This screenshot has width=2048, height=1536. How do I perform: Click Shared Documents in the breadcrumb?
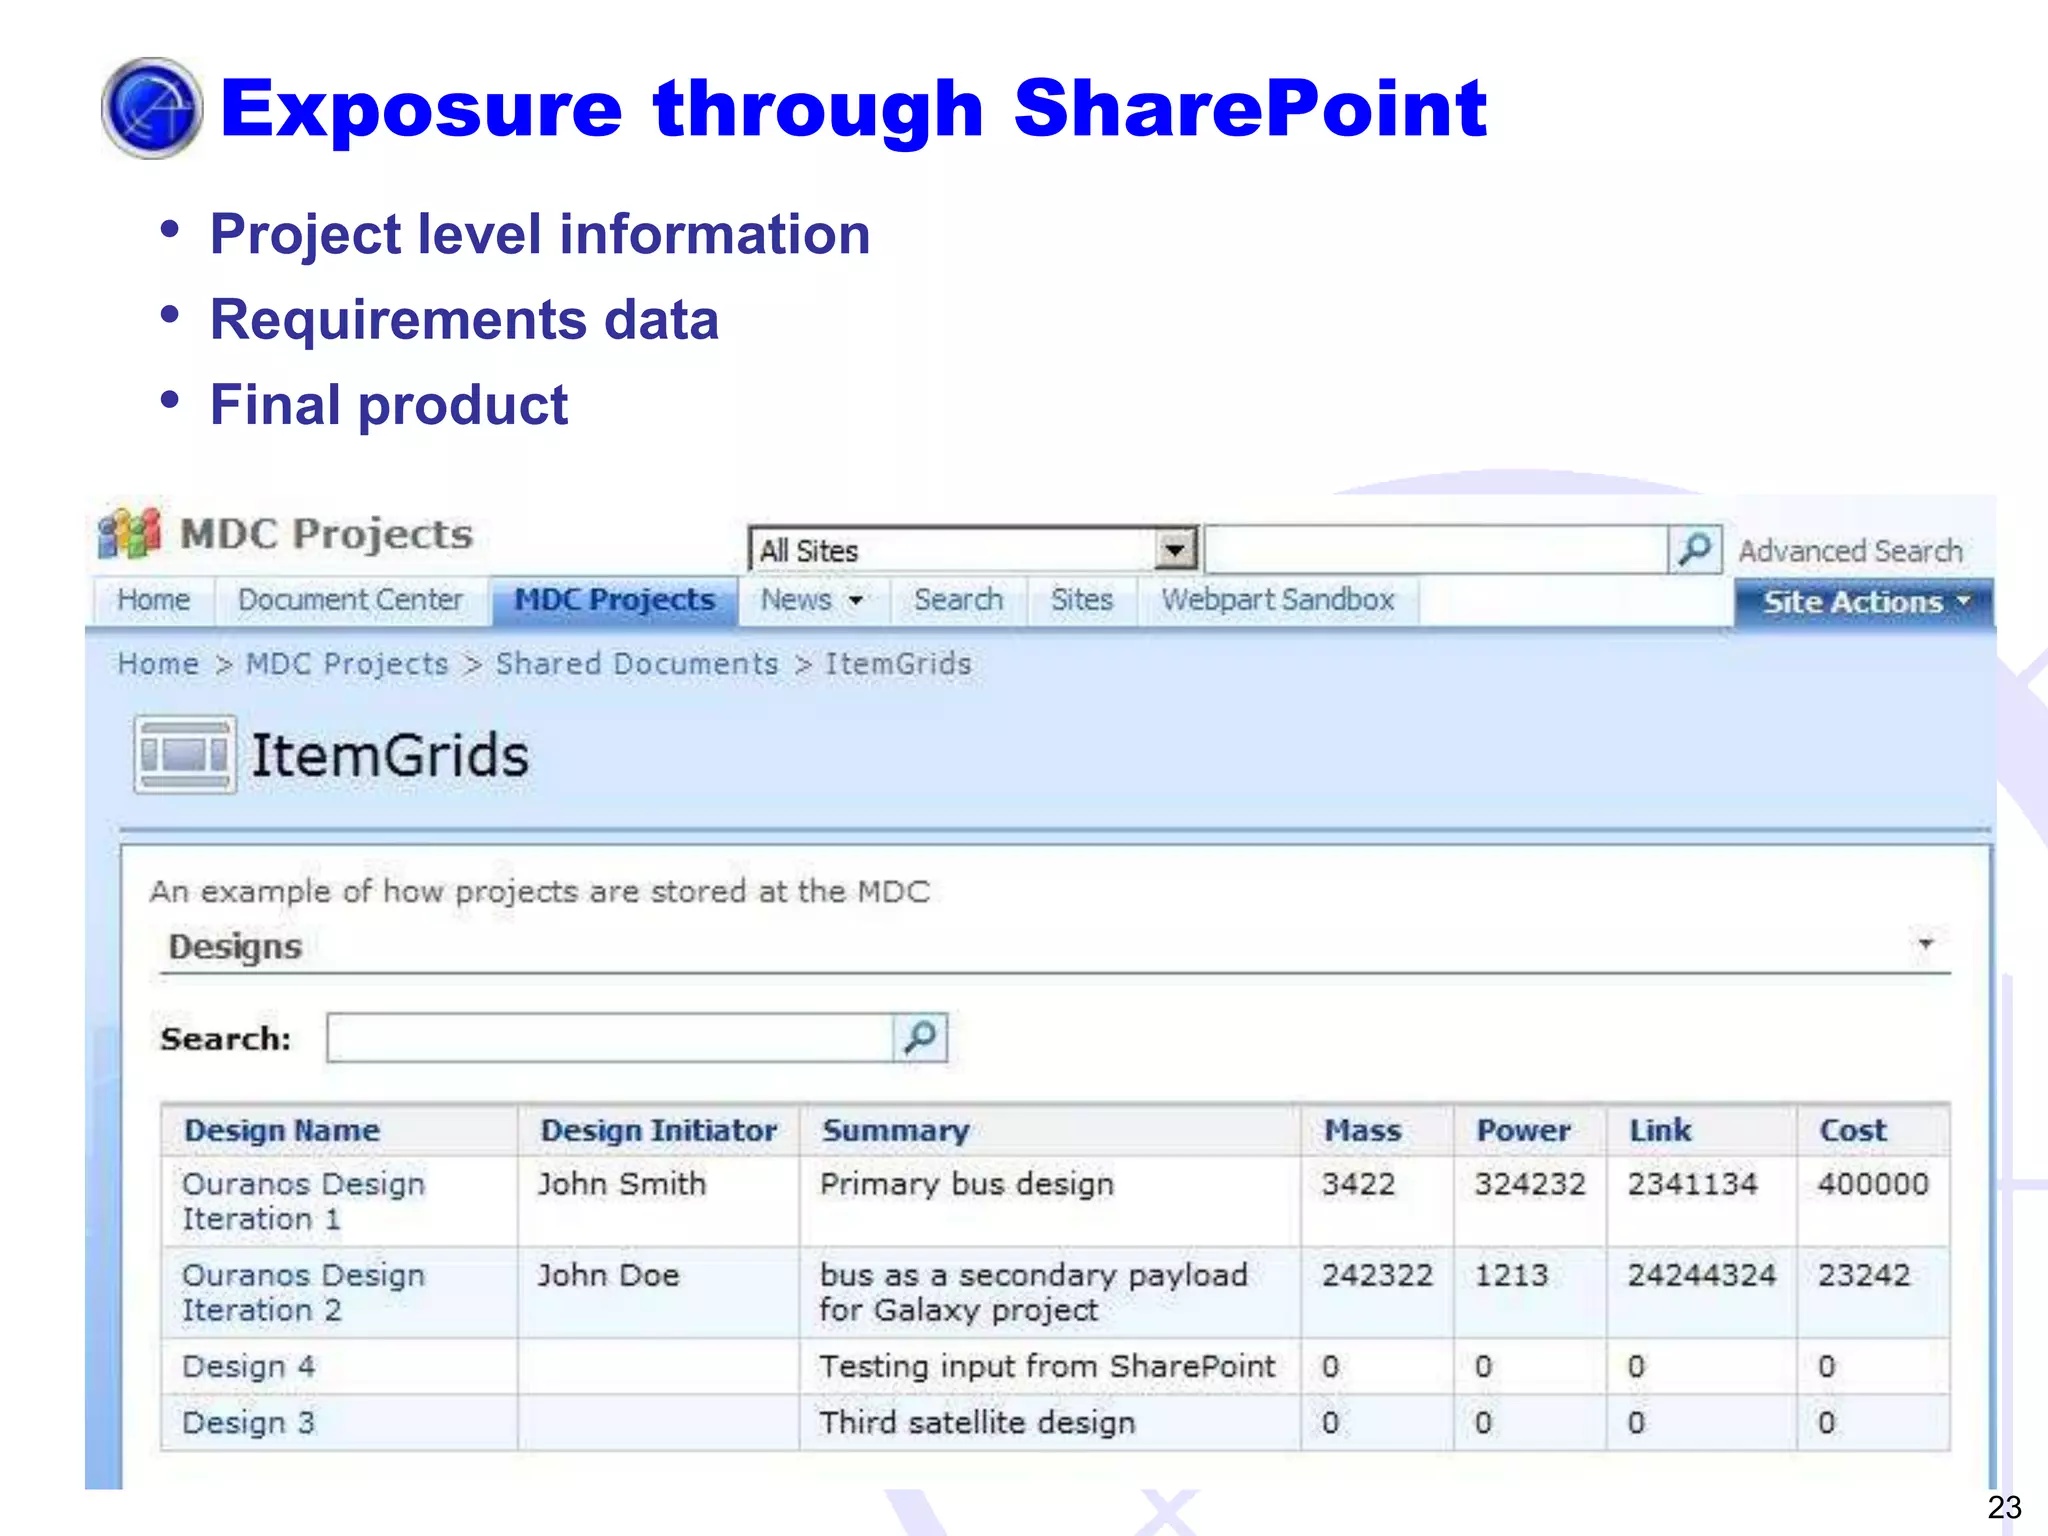pos(637,664)
